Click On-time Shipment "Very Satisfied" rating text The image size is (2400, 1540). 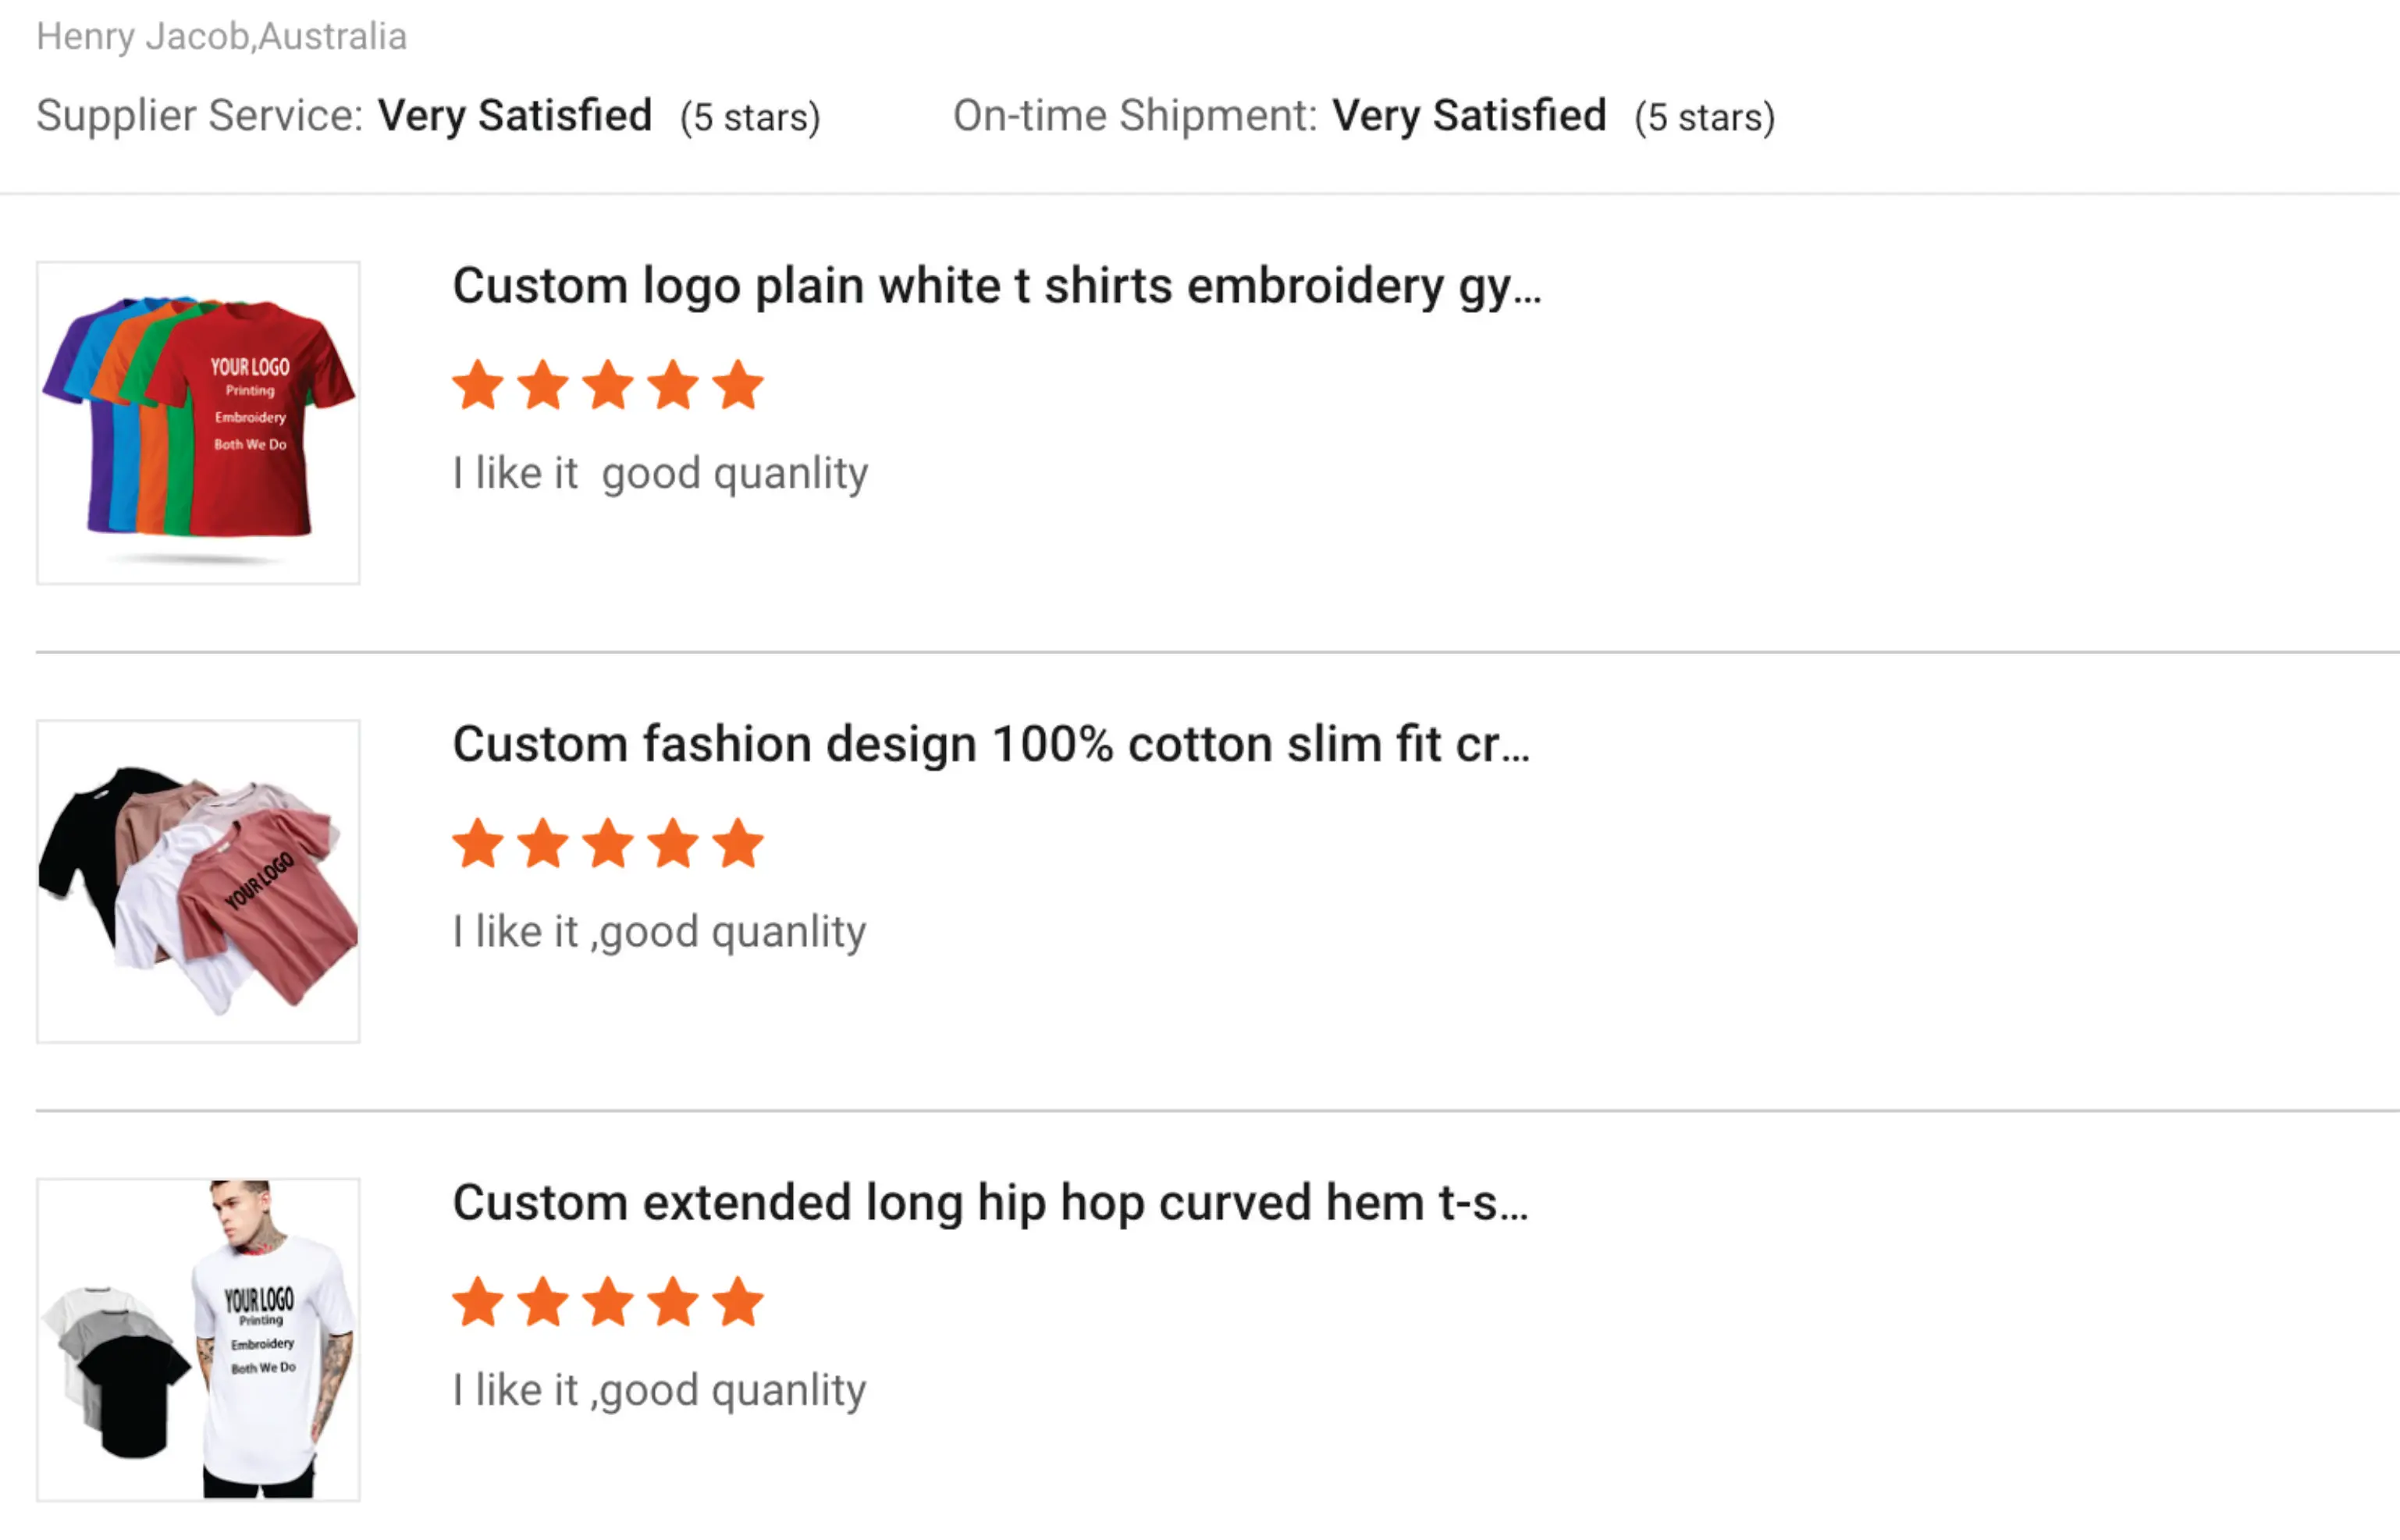(x=1469, y=116)
